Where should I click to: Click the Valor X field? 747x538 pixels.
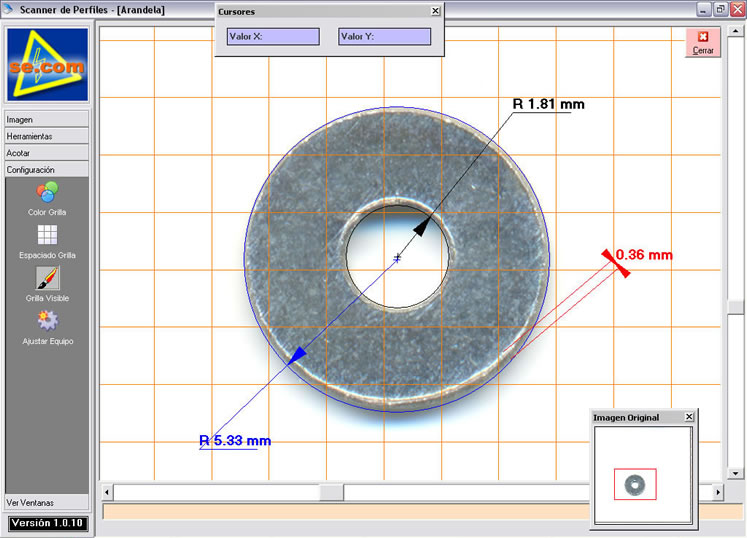tap(273, 37)
